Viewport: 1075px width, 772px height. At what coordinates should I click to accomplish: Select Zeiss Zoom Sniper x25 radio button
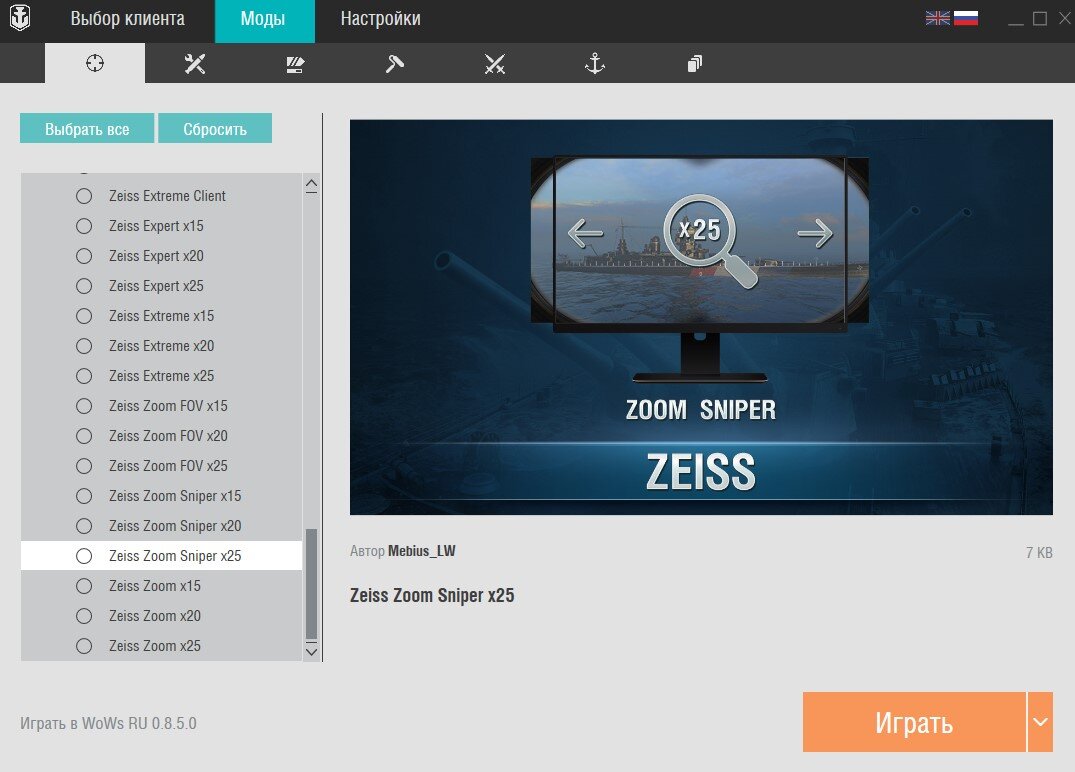coord(84,556)
